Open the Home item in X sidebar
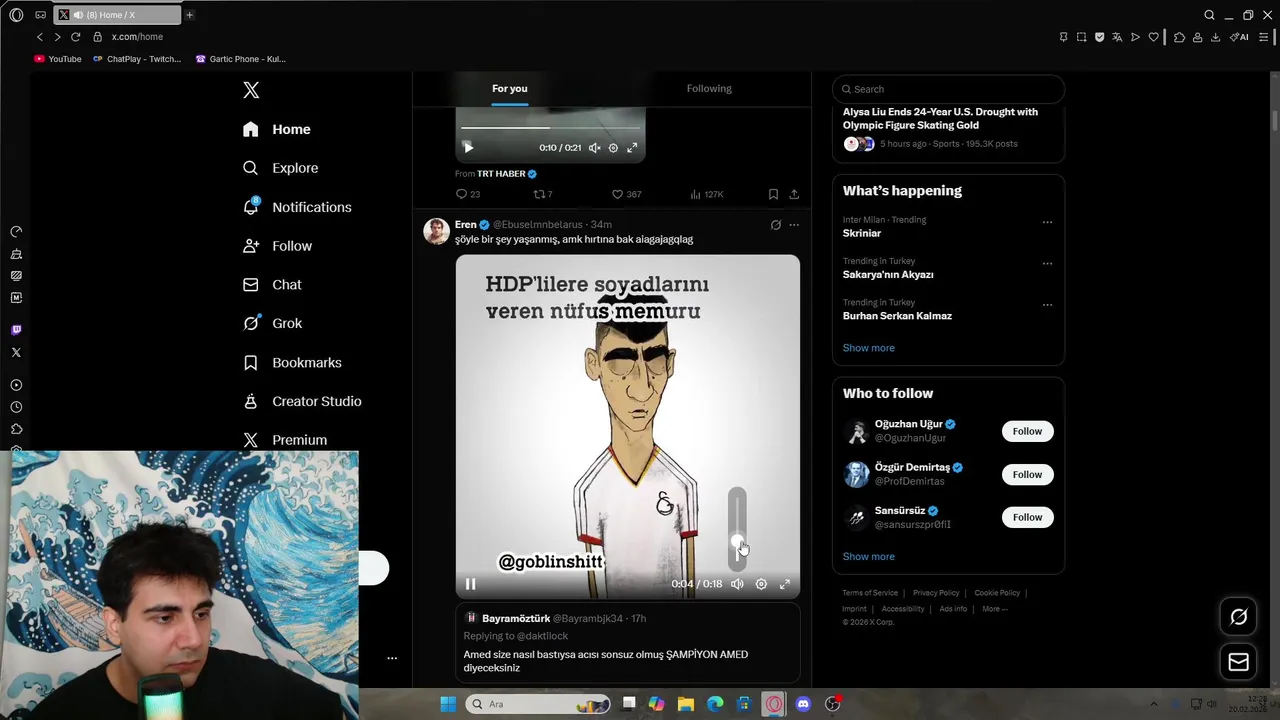The height and width of the screenshot is (720, 1280). pos(277,129)
